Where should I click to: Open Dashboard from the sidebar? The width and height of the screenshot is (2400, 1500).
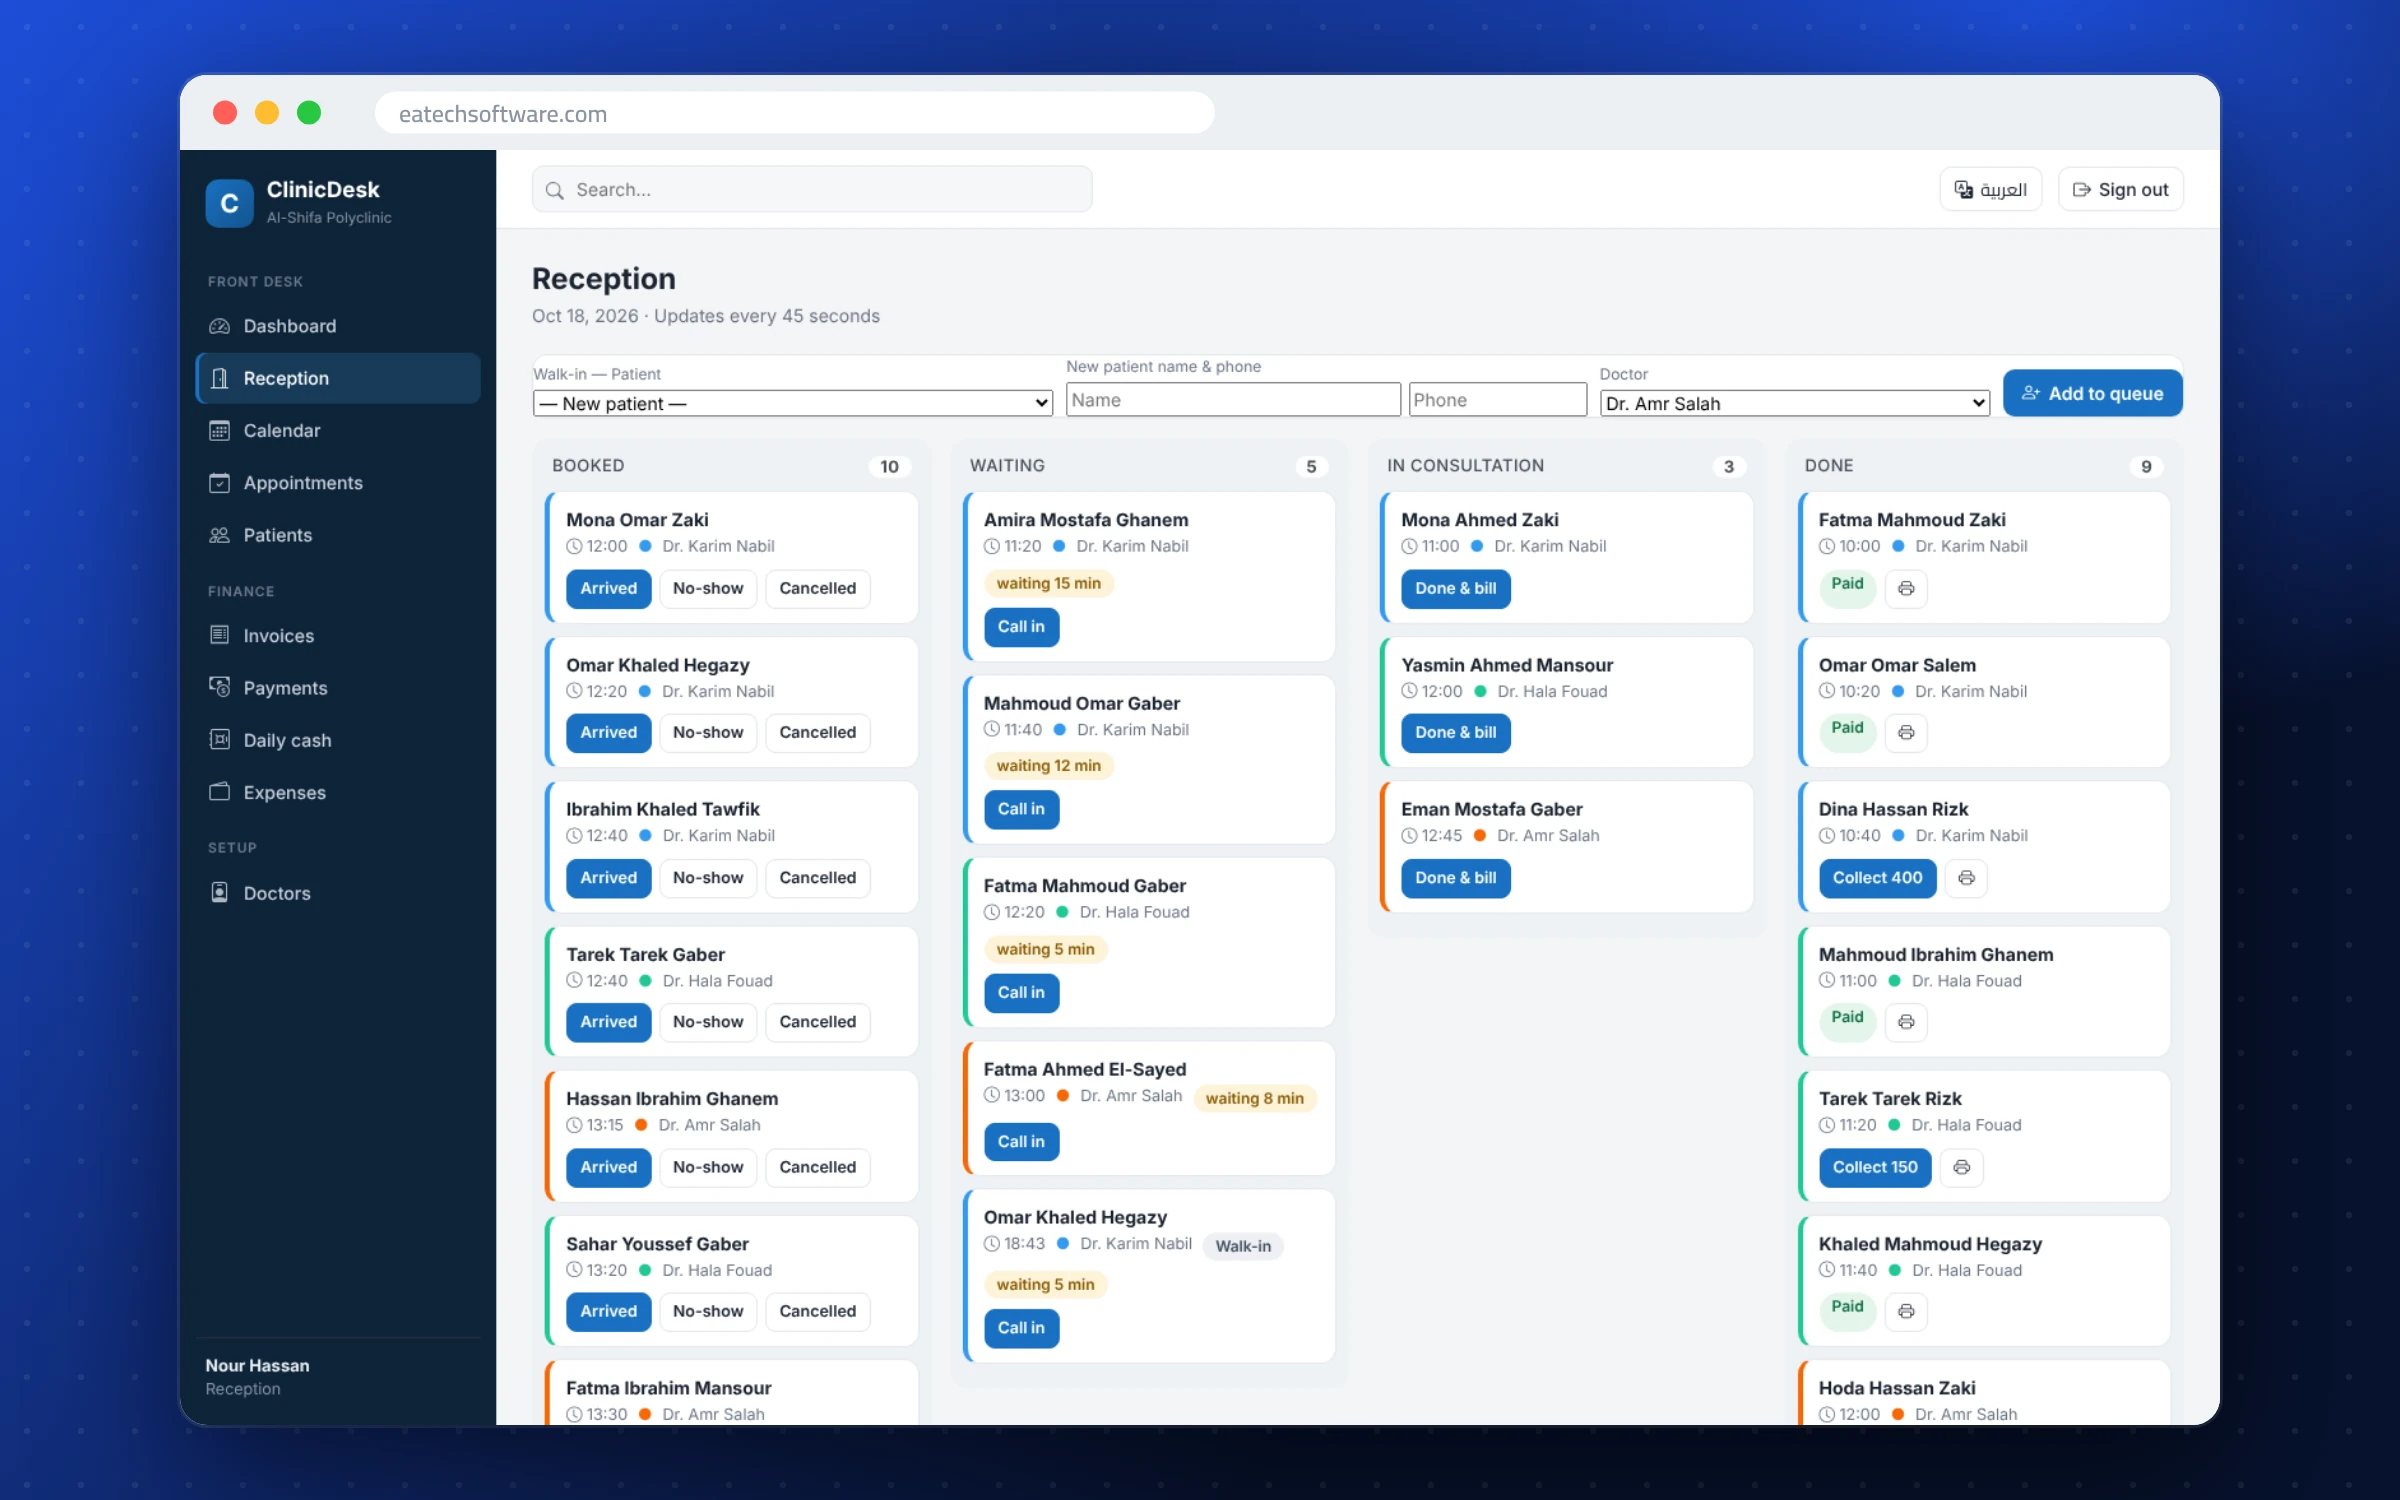coord(338,326)
